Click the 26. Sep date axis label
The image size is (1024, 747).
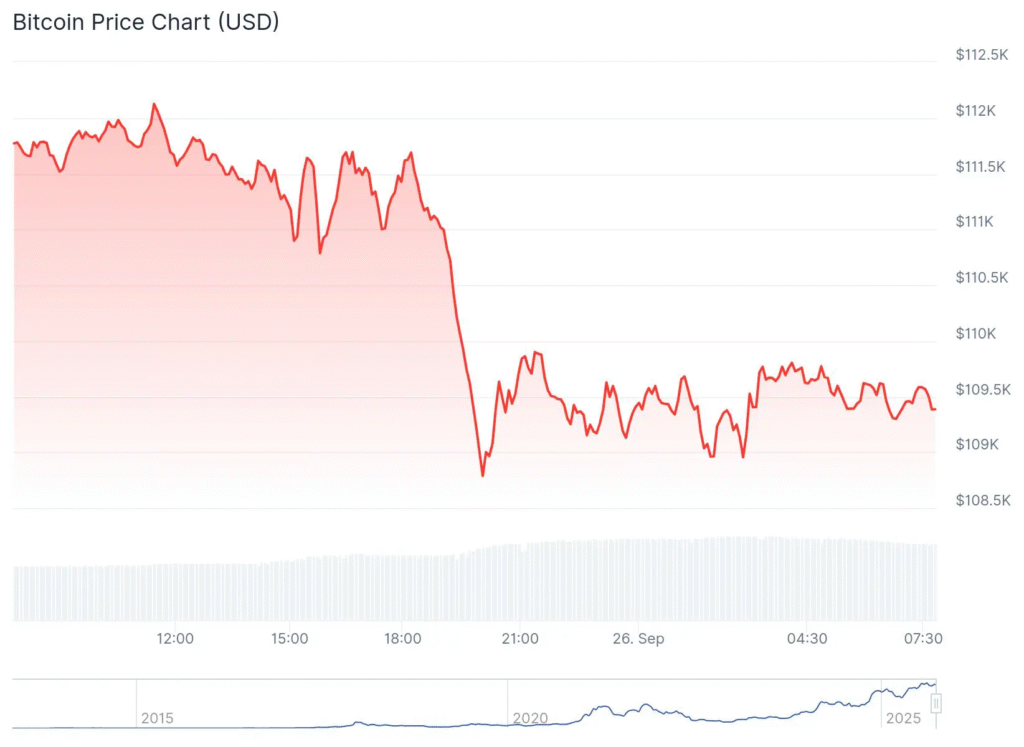click(639, 638)
